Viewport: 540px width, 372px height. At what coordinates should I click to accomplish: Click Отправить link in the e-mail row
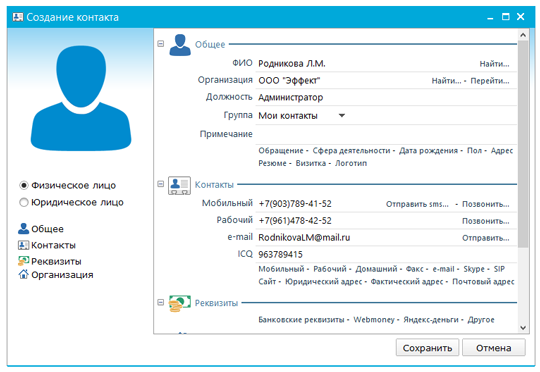click(486, 238)
